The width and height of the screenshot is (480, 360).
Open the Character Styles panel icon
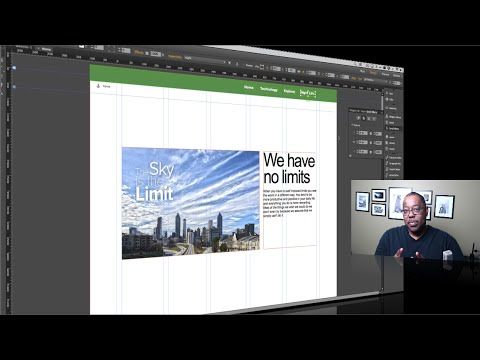point(393,158)
